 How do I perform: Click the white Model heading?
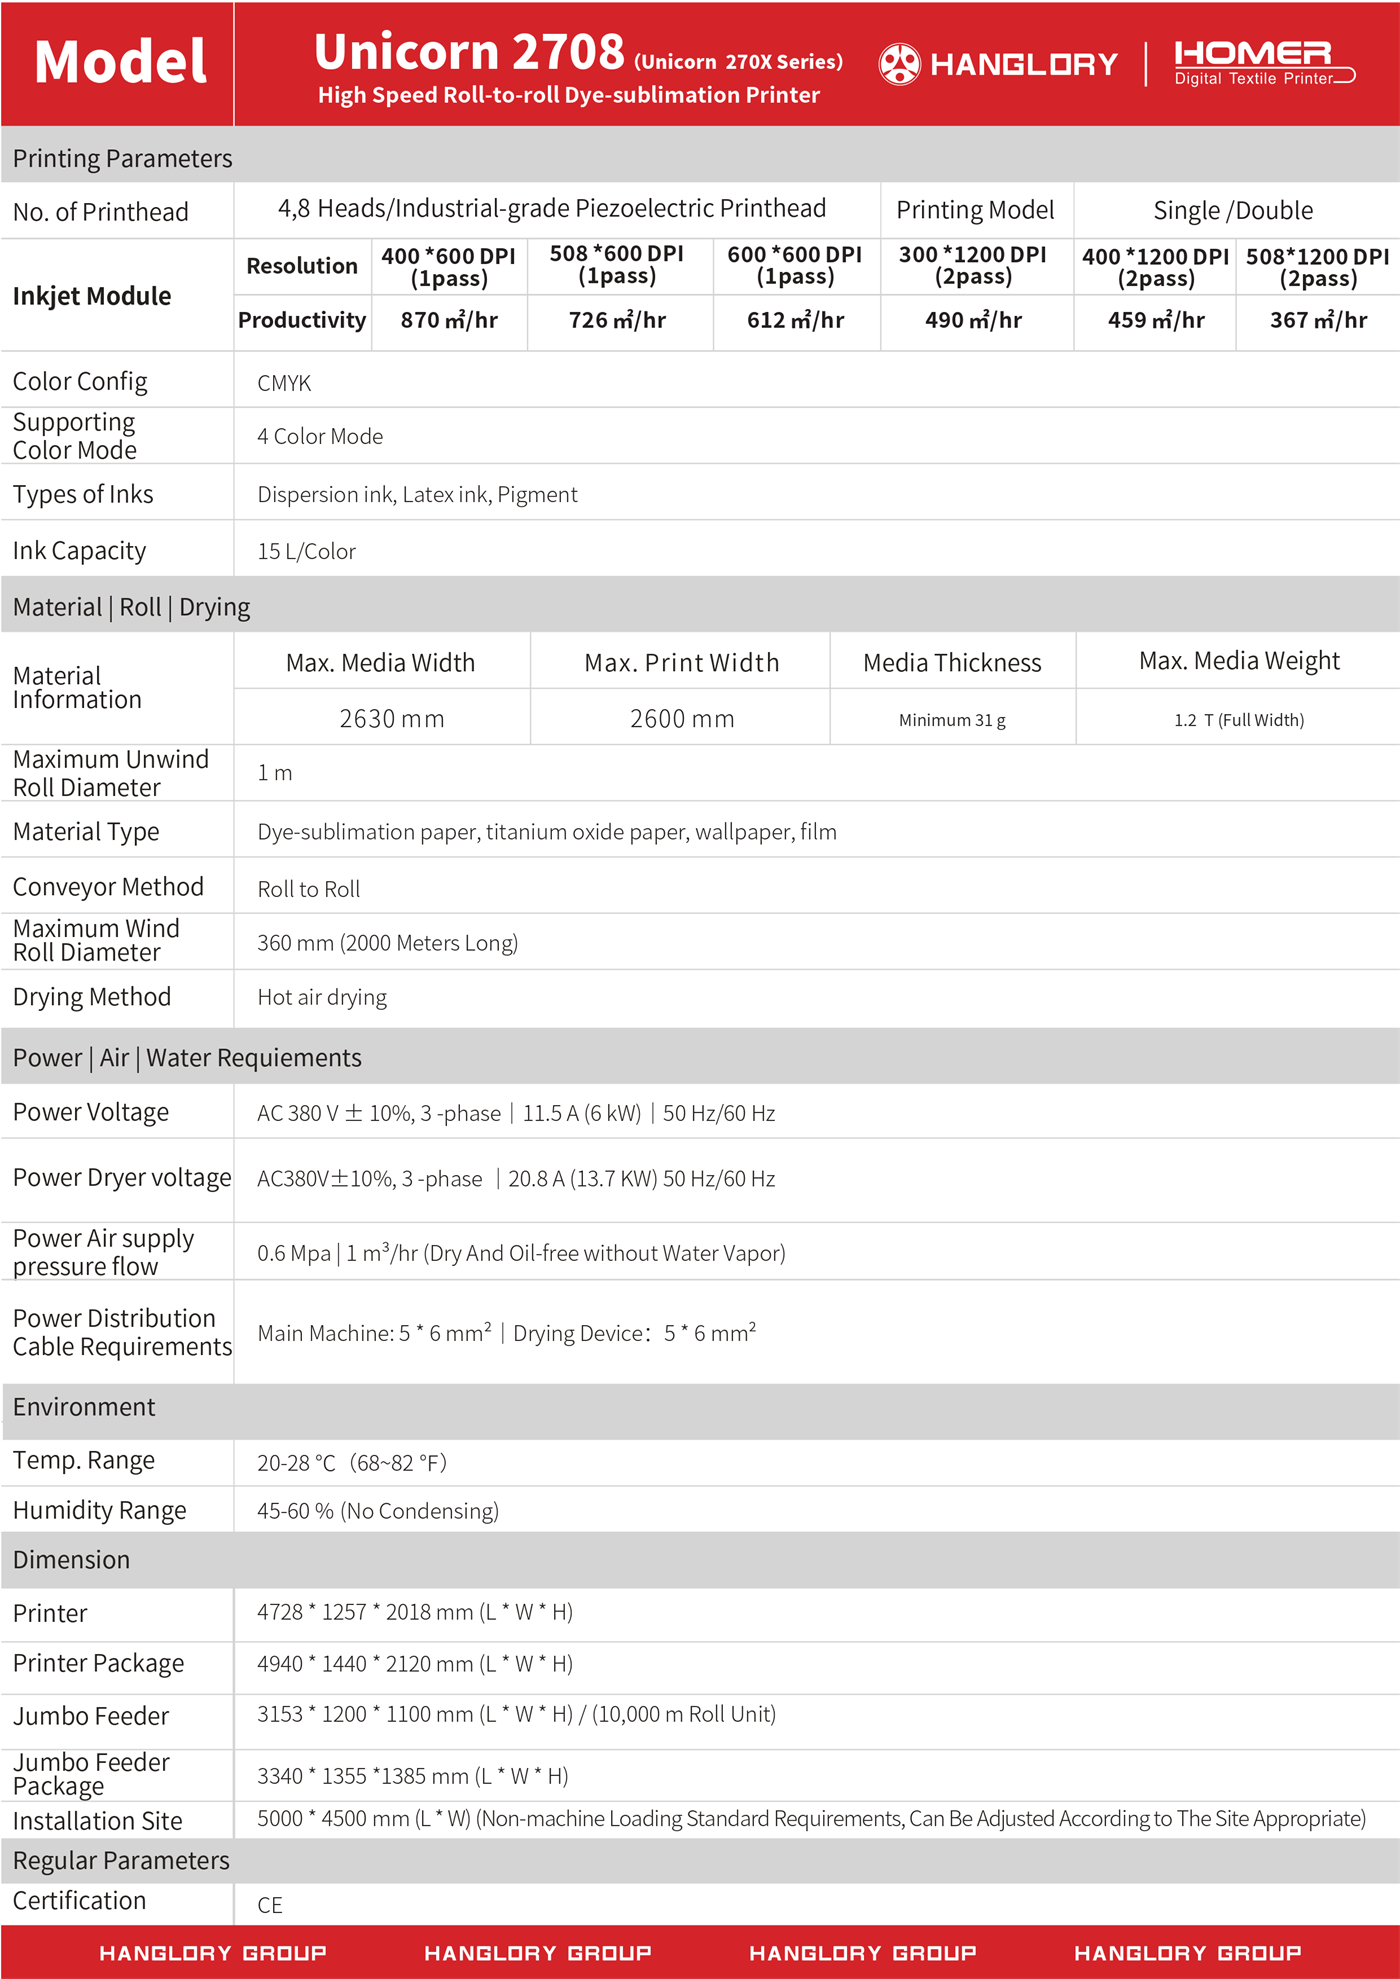pyautogui.click(x=120, y=62)
